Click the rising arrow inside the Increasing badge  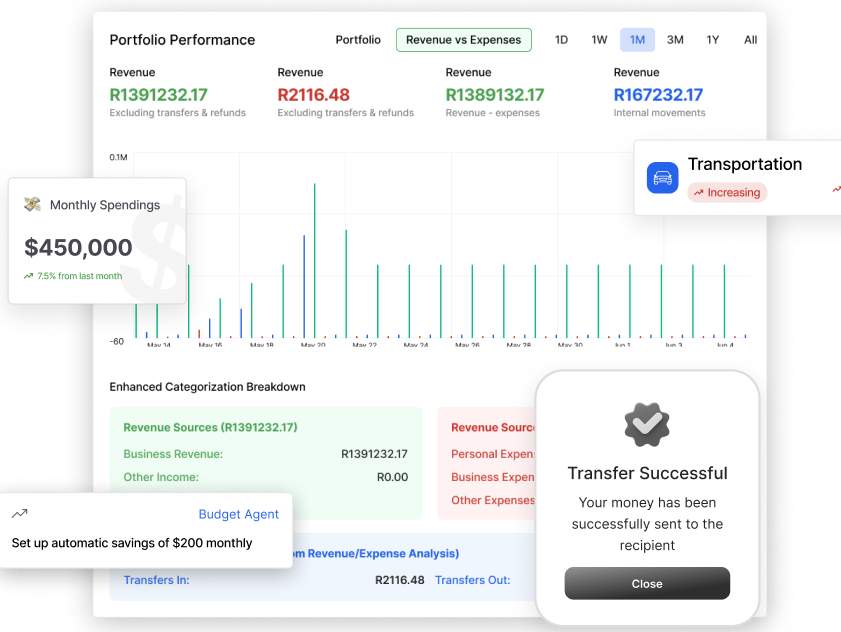coord(700,192)
